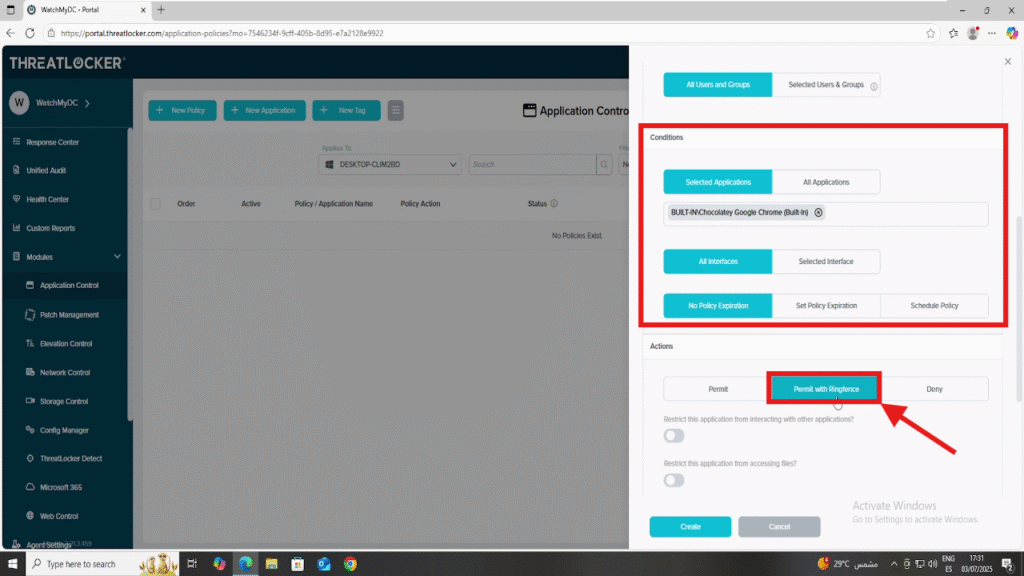This screenshot has height=576, width=1024.
Task: Open the Windows Start menu
Action: point(12,564)
